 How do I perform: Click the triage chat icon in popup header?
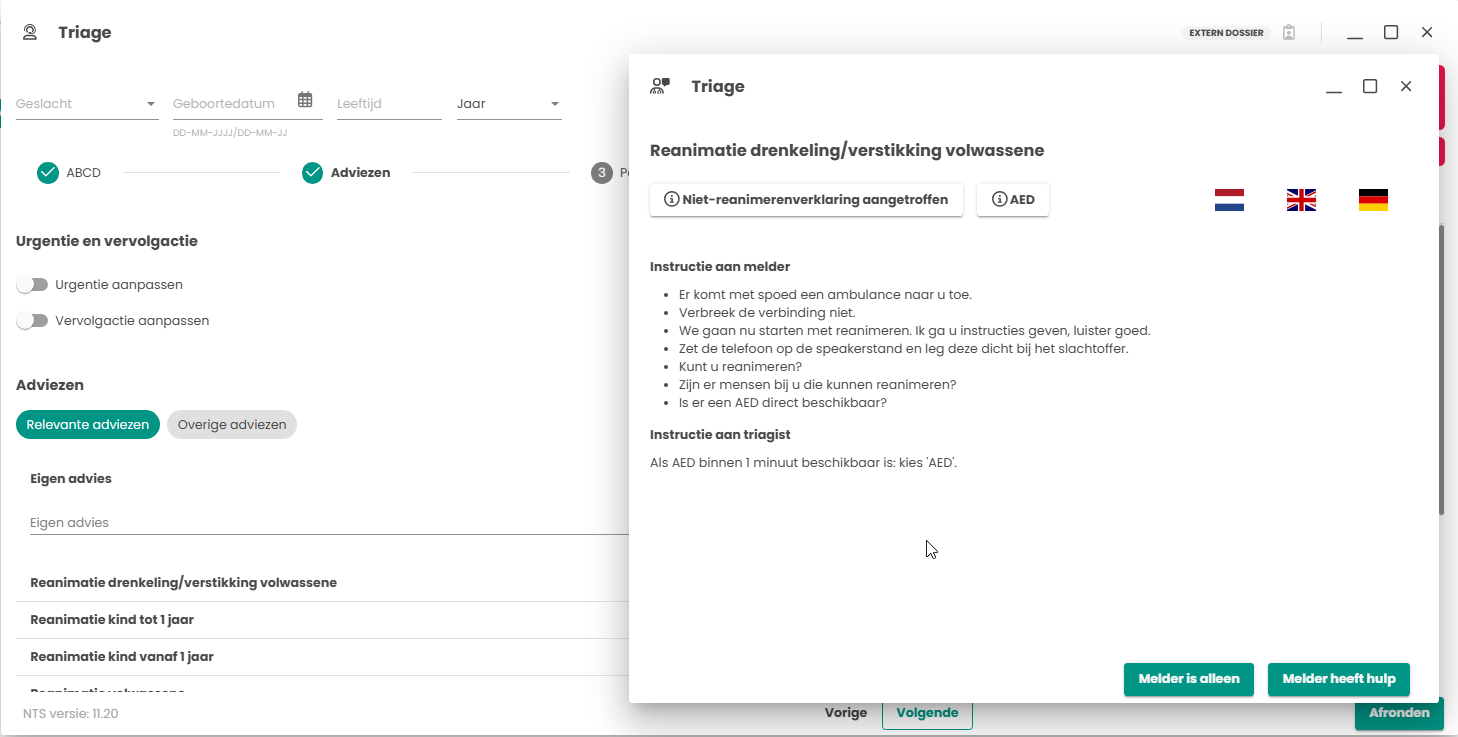pos(659,86)
